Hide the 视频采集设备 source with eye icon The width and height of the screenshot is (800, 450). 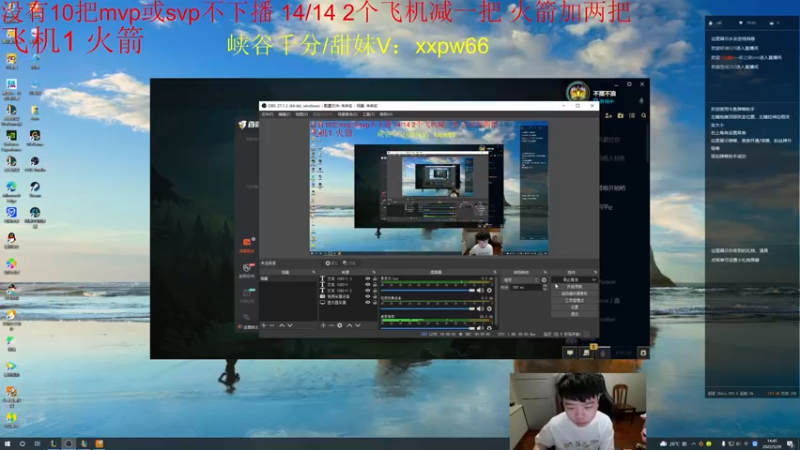[367, 296]
